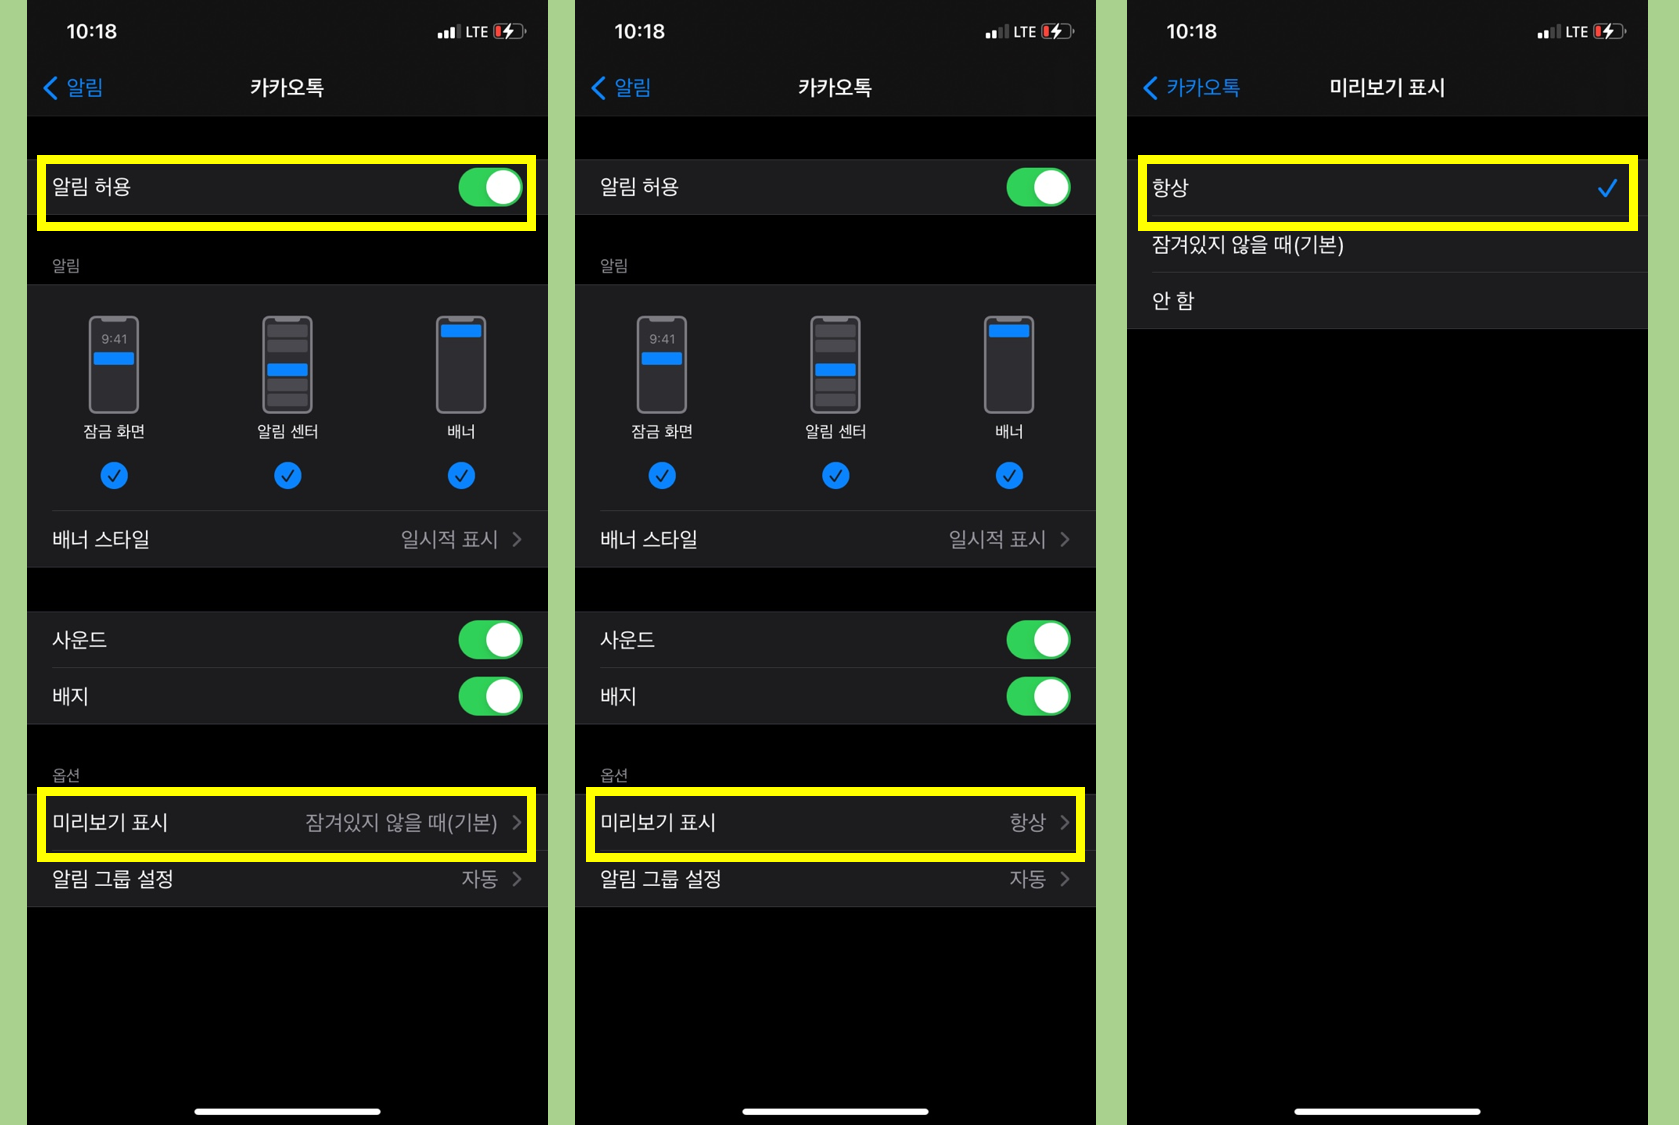Tap 카카오톡 title in middle screen
The image size is (1679, 1125).
tap(835, 88)
